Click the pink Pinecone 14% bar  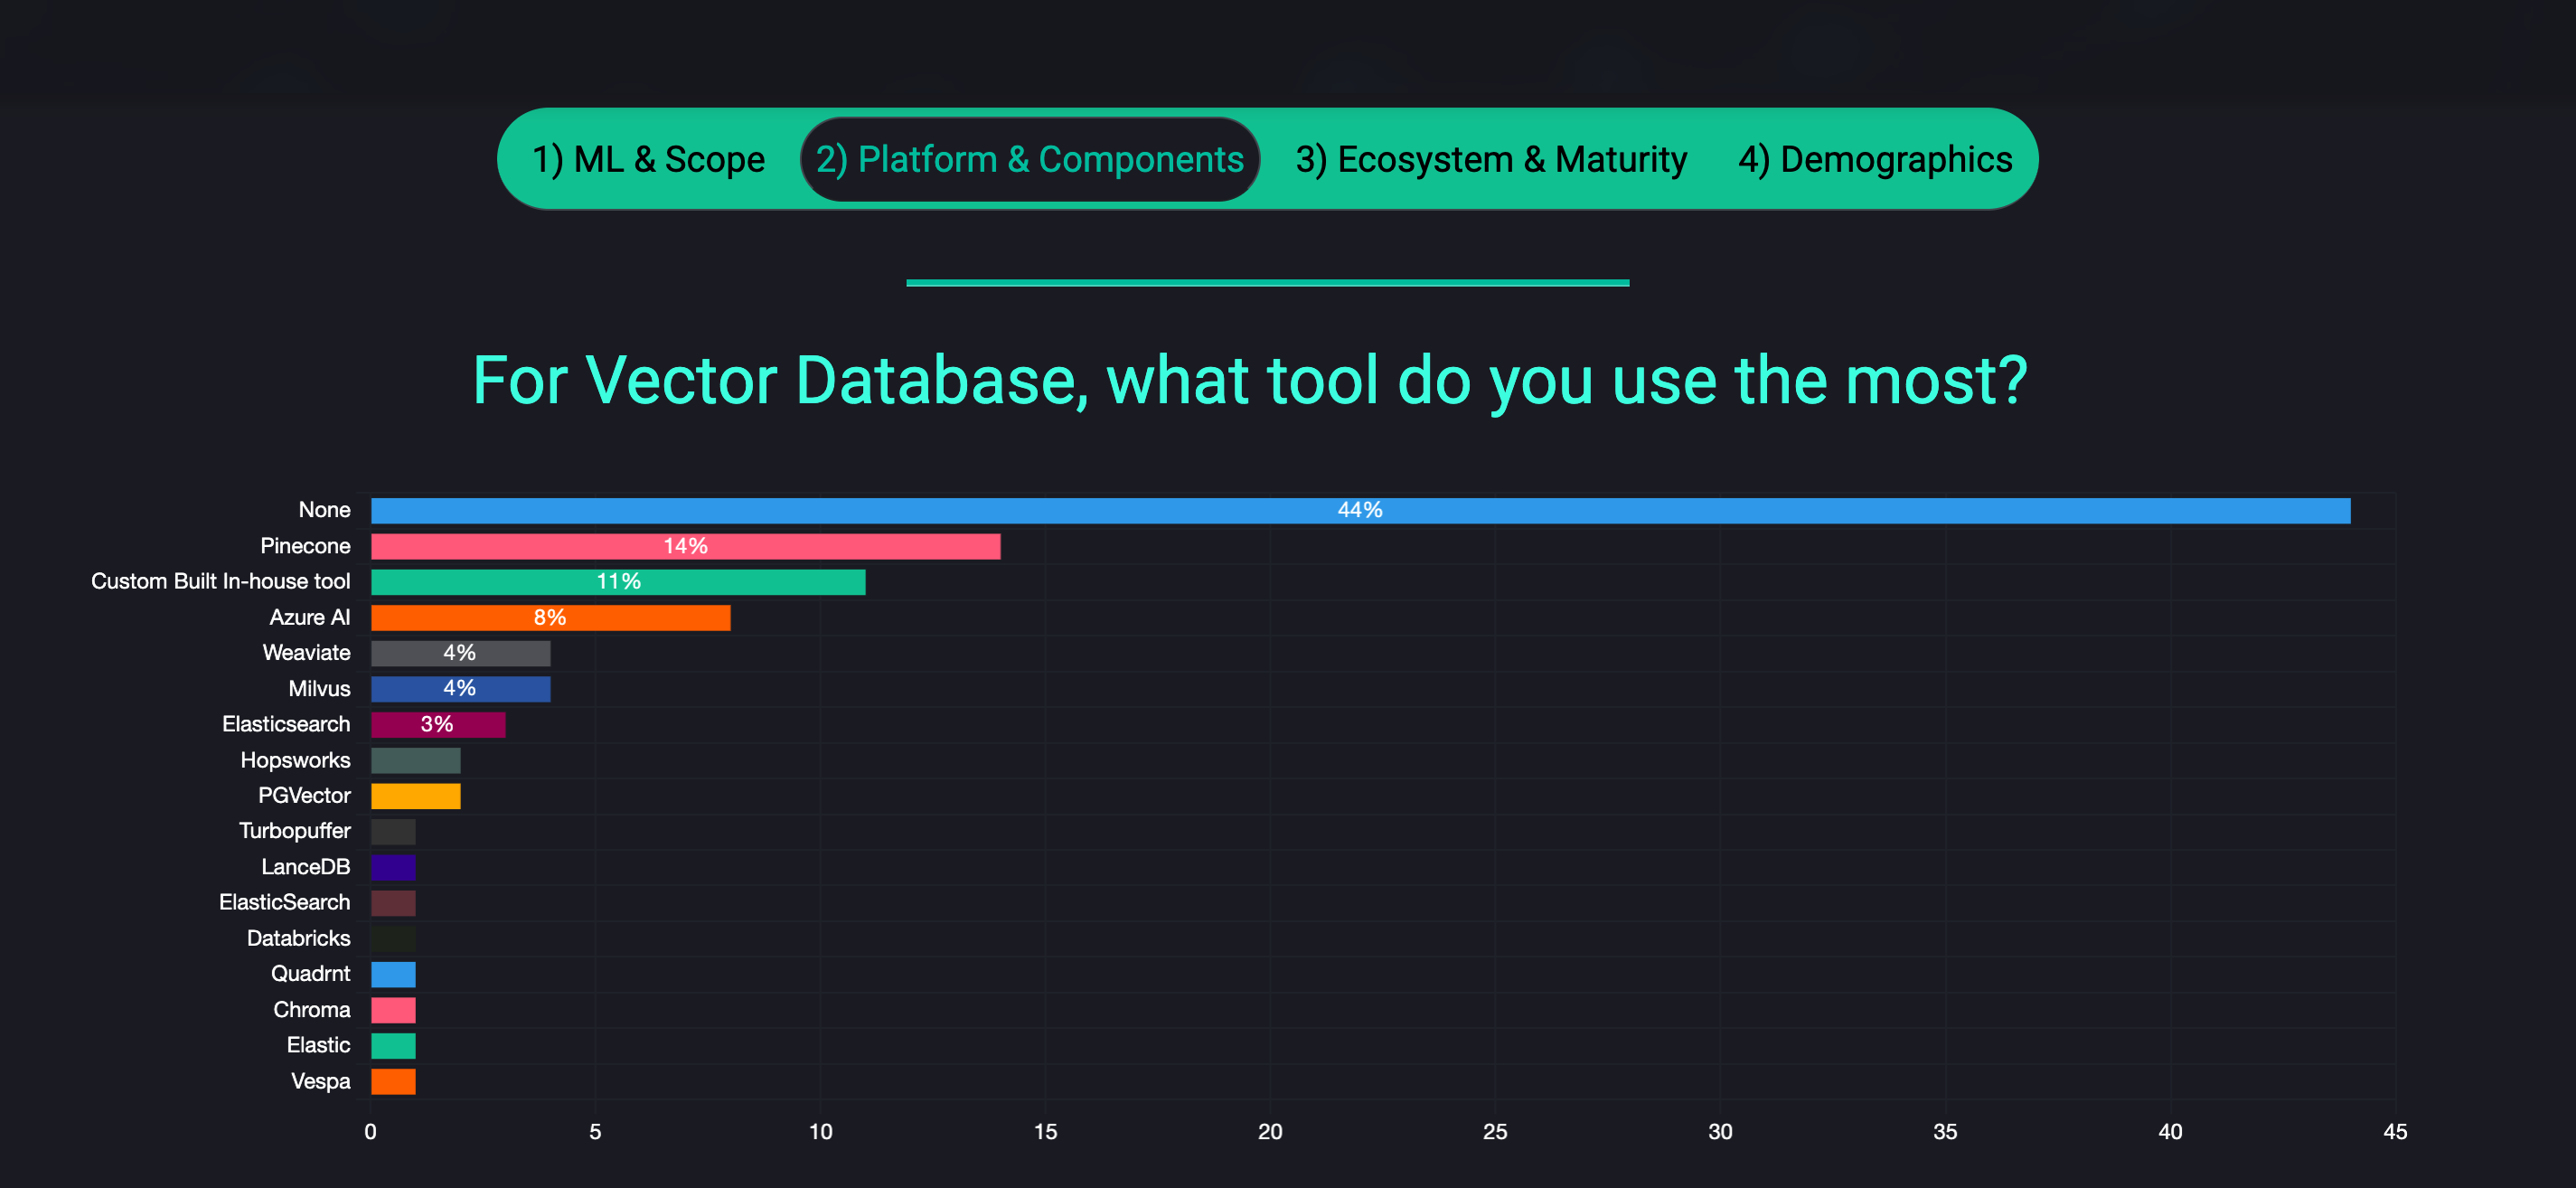685,546
